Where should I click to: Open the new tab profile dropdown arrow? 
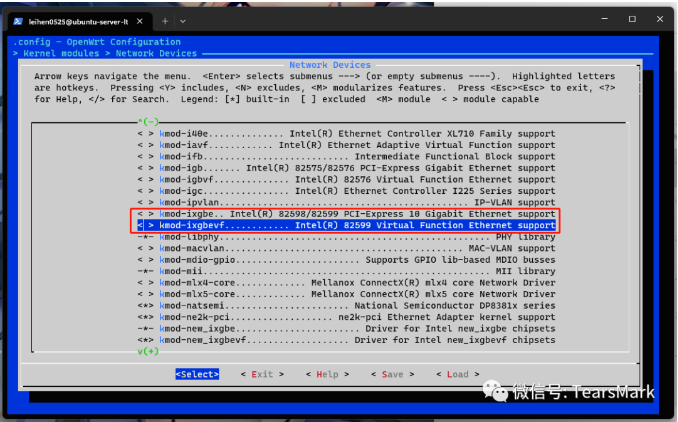coord(182,21)
